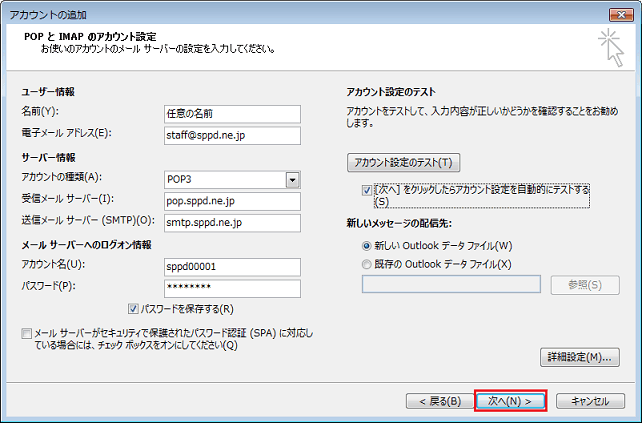Toggle the auto-test account settings on 次へ checkbox
The height and width of the screenshot is (423, 642).
pyautogui.click(x=367, y=190)
